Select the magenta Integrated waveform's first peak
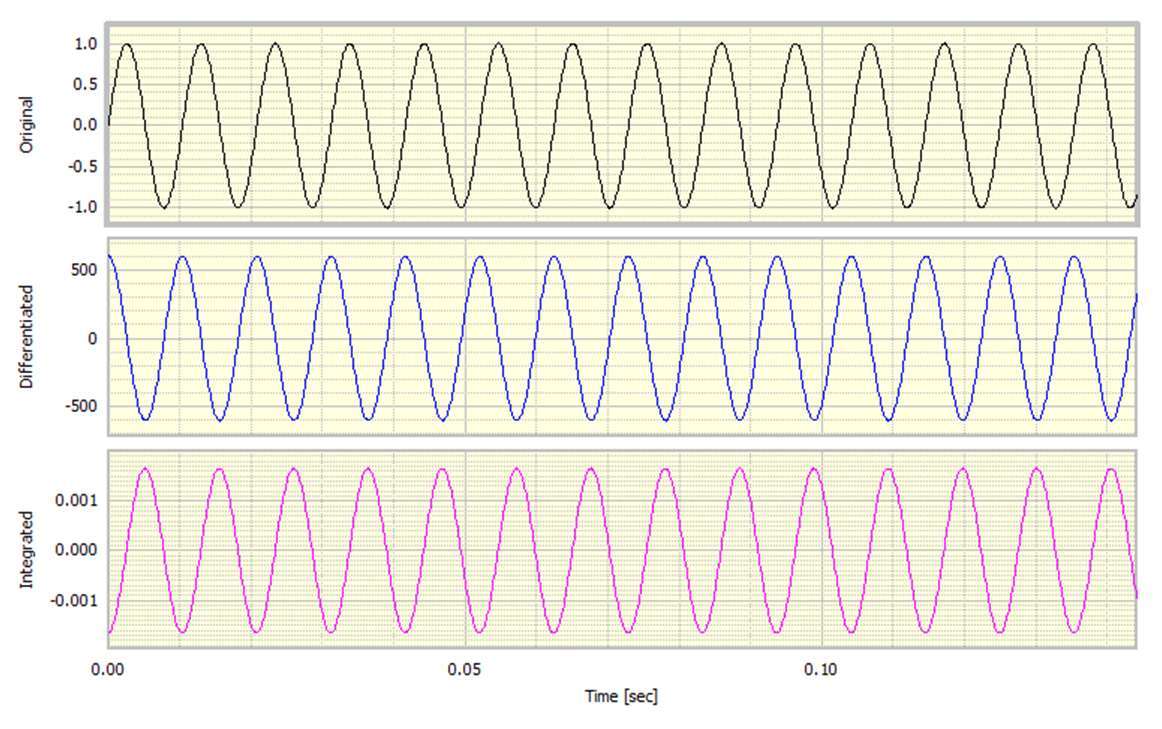This screenshot has width=1162, height=729. [x=145, y=468]
